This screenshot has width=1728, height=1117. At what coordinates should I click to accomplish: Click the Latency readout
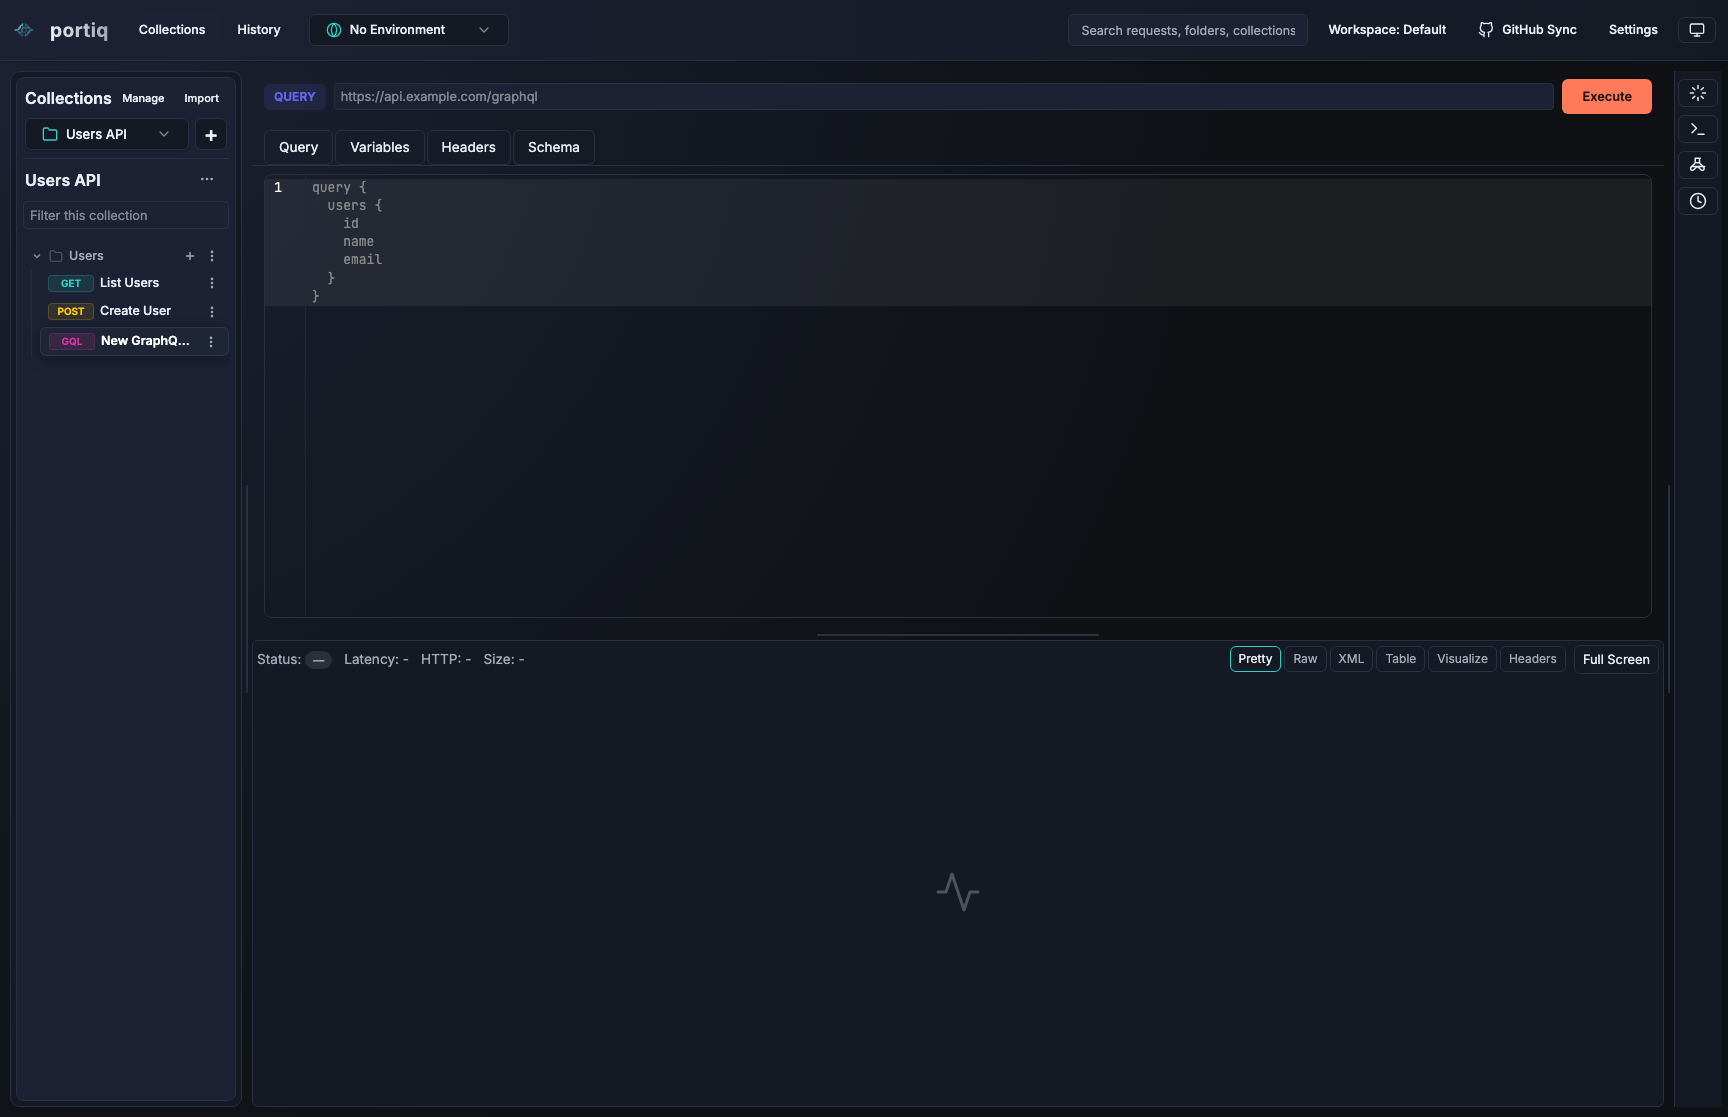click(x=376, y=660)
